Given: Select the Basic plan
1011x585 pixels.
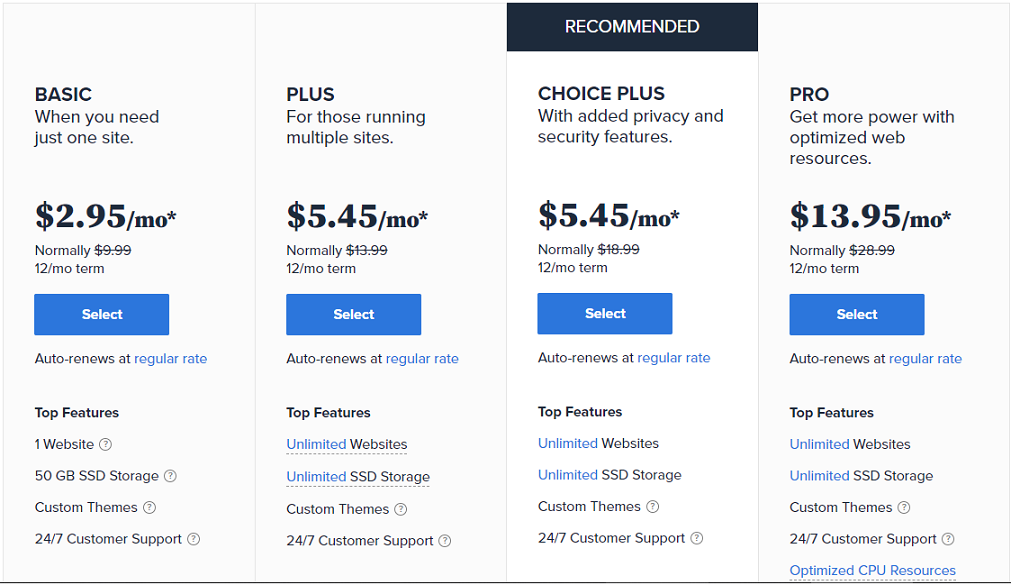Looking at the screenshot, I should [x=102, y=314].
